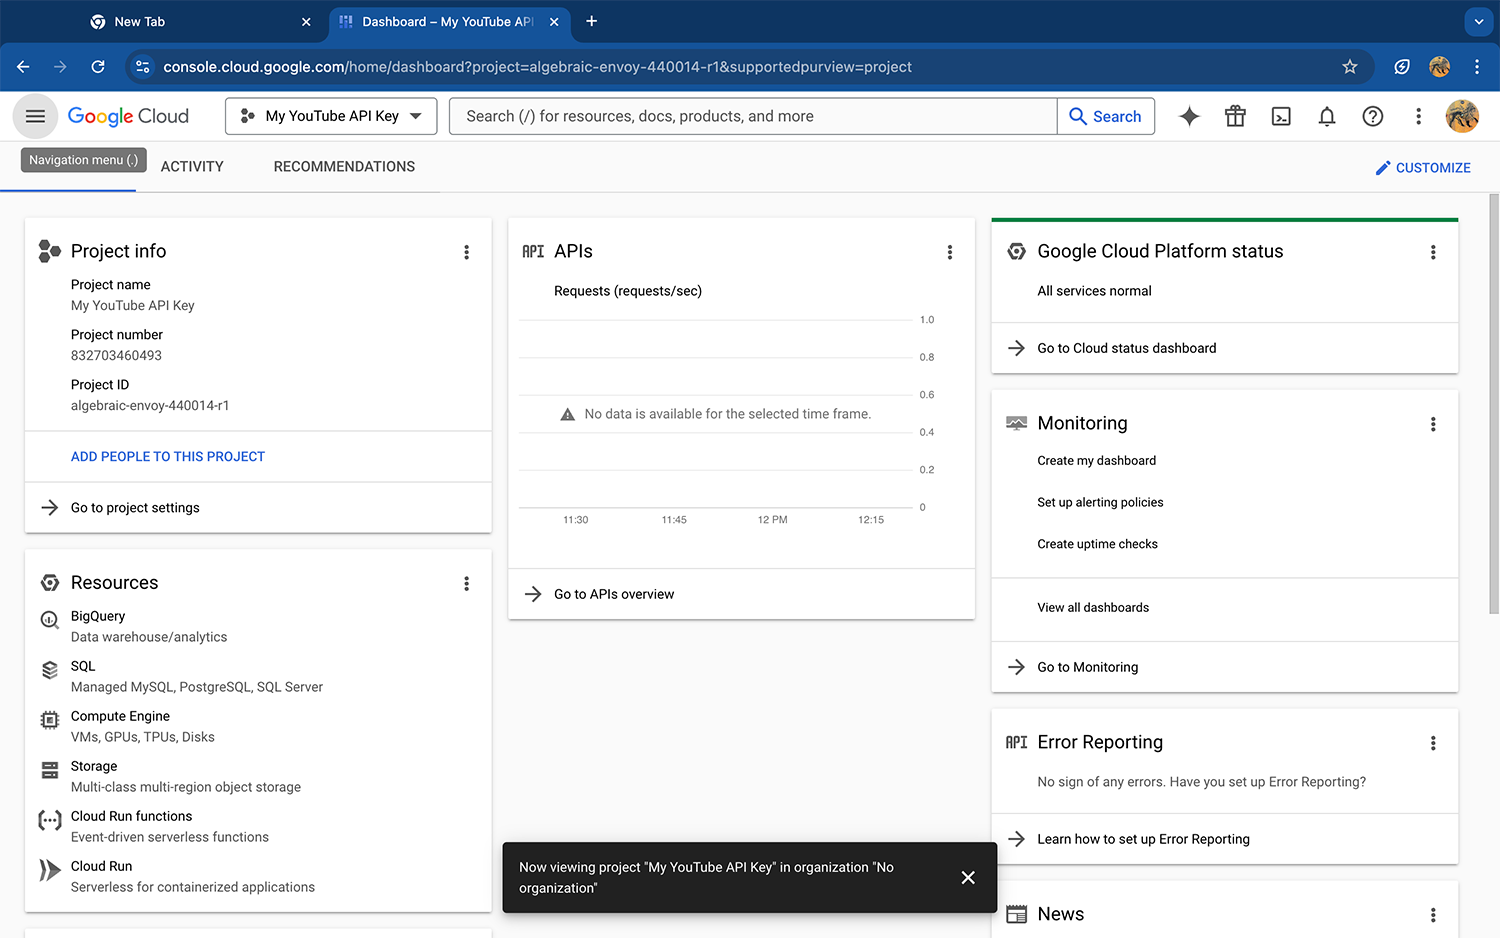
Task: Click the SQL resource icon
Action: pos(49,670)
